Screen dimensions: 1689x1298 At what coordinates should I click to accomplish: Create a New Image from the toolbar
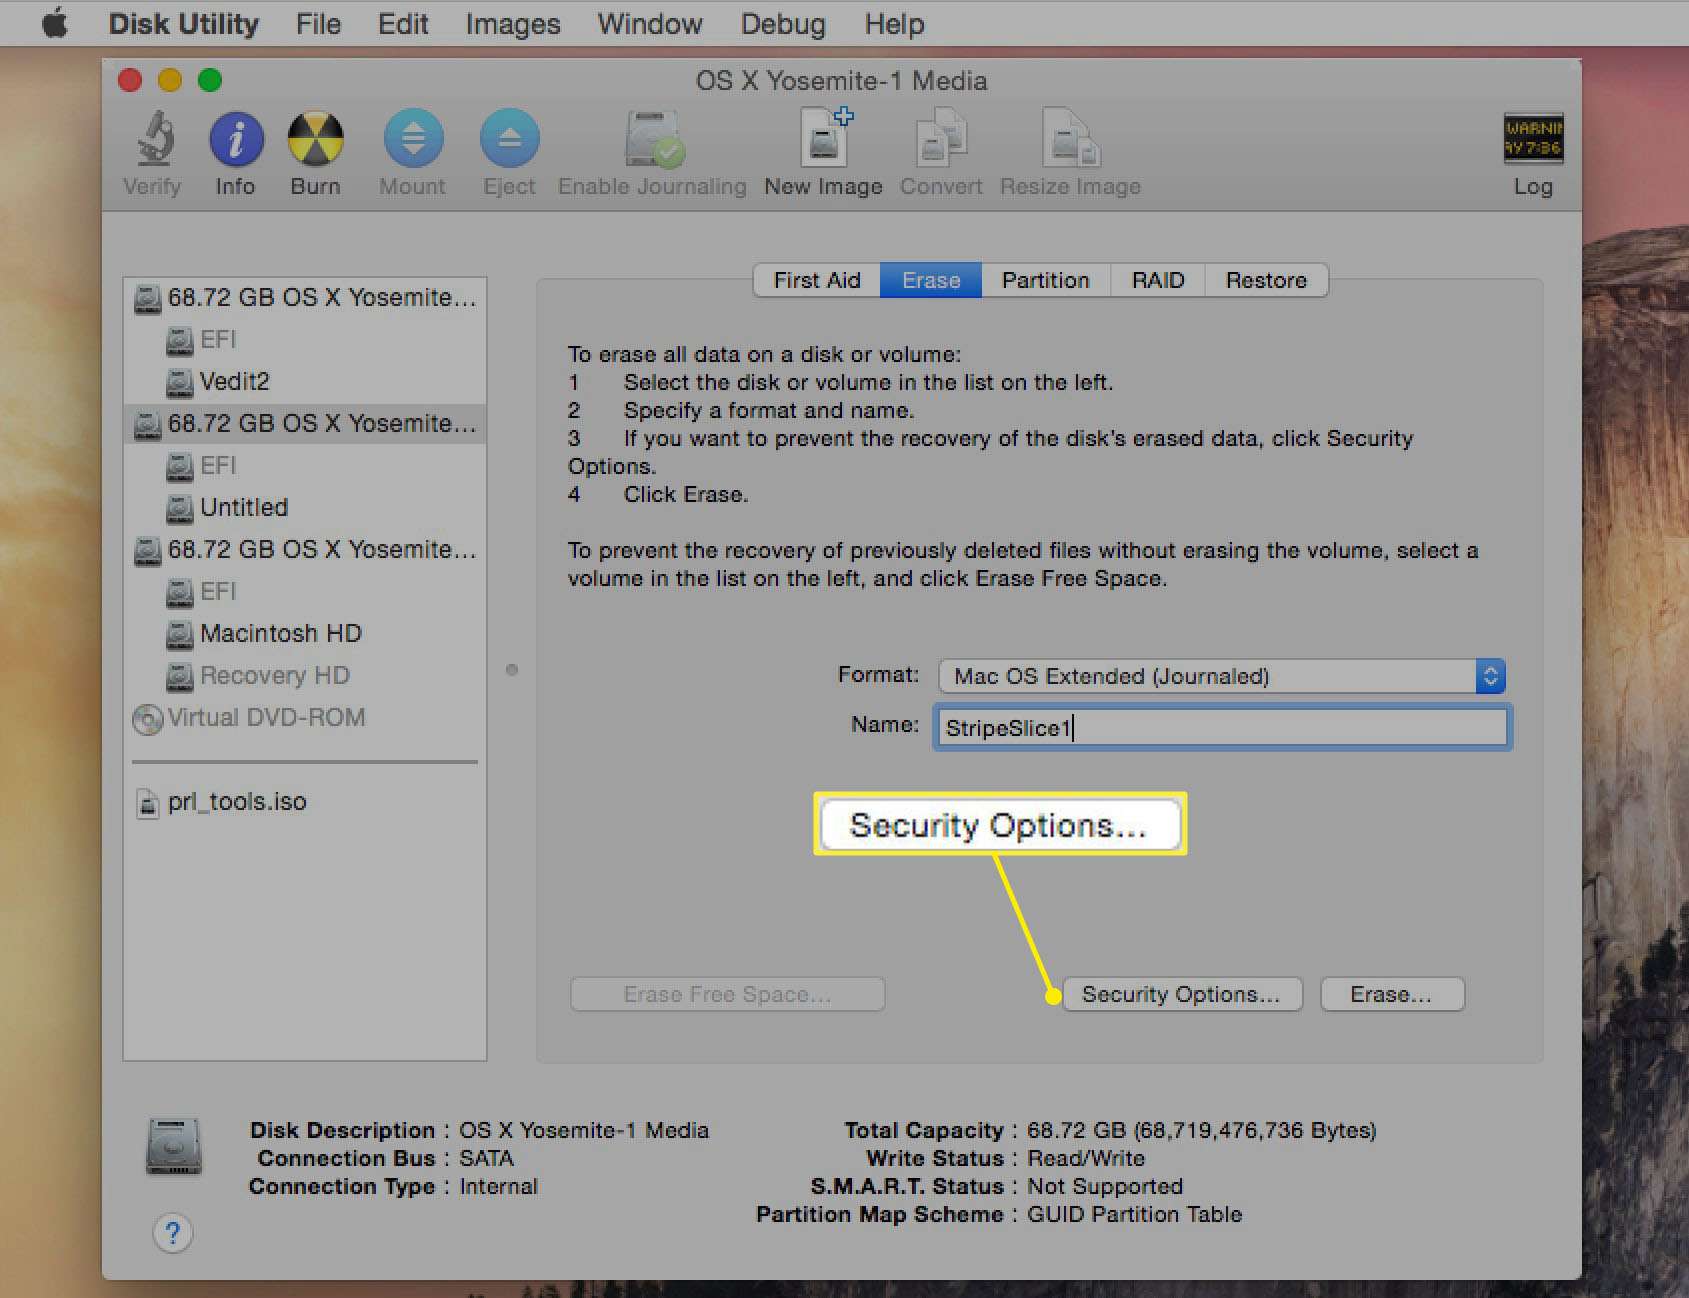click(825, 139)
